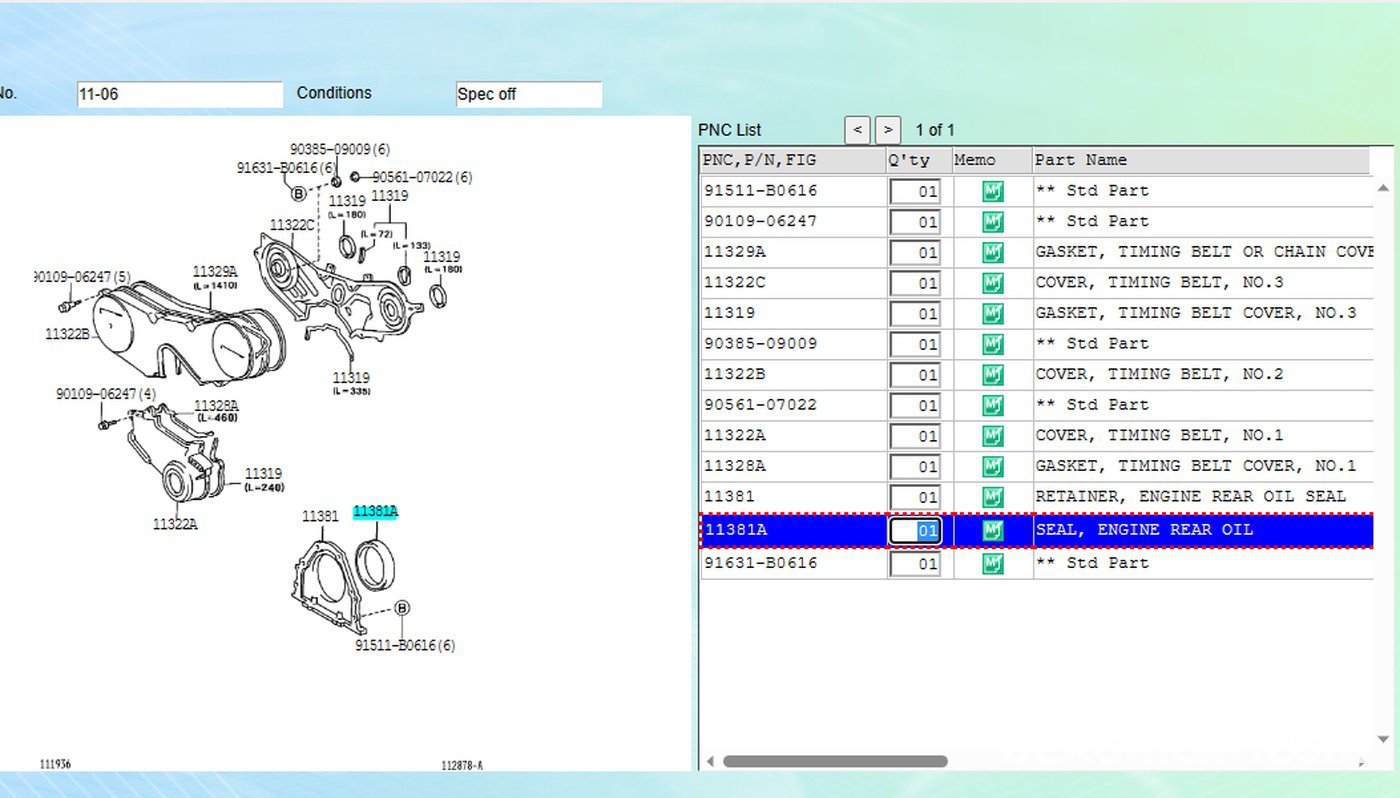The width and height of the screenshot is (1400, 798).
Task: Click the list's scroll-down arrow
Action: [x=1384, y=740]
